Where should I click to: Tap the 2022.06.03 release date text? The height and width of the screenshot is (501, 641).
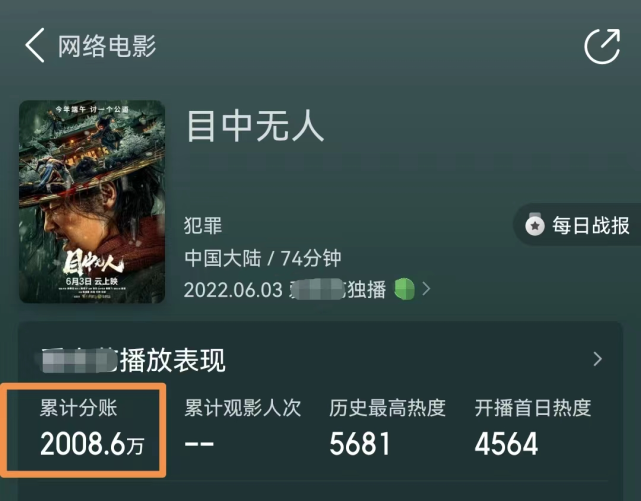pyautogui.click(x=233, y=290)
